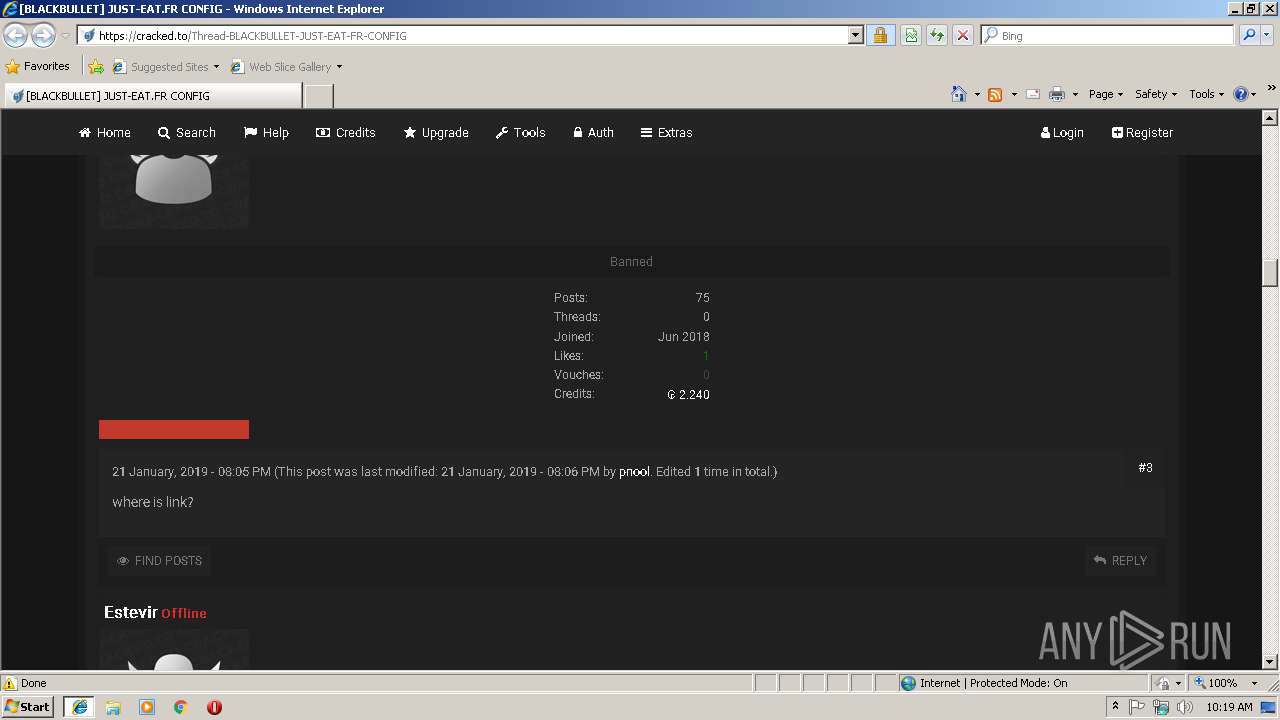Open the #3 post permalink
This screenshot has width=1280, height=720.
point(1146,467)
